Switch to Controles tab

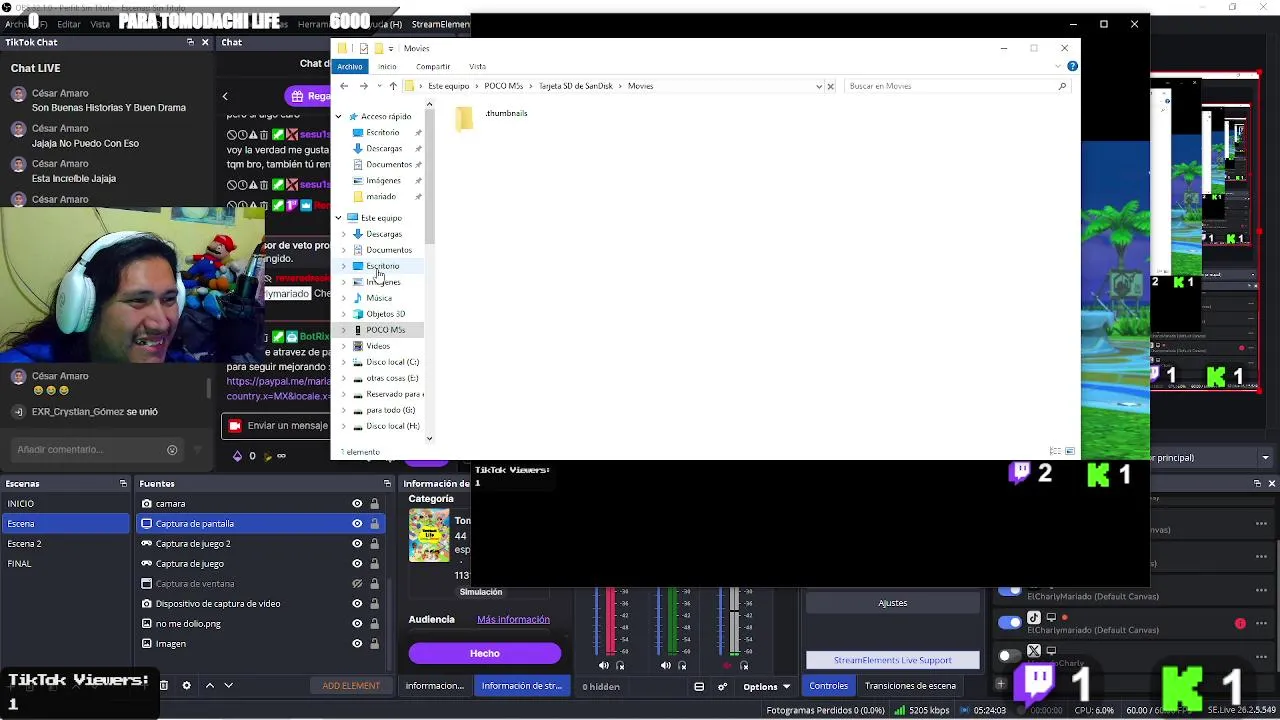(x=828, y=686)
